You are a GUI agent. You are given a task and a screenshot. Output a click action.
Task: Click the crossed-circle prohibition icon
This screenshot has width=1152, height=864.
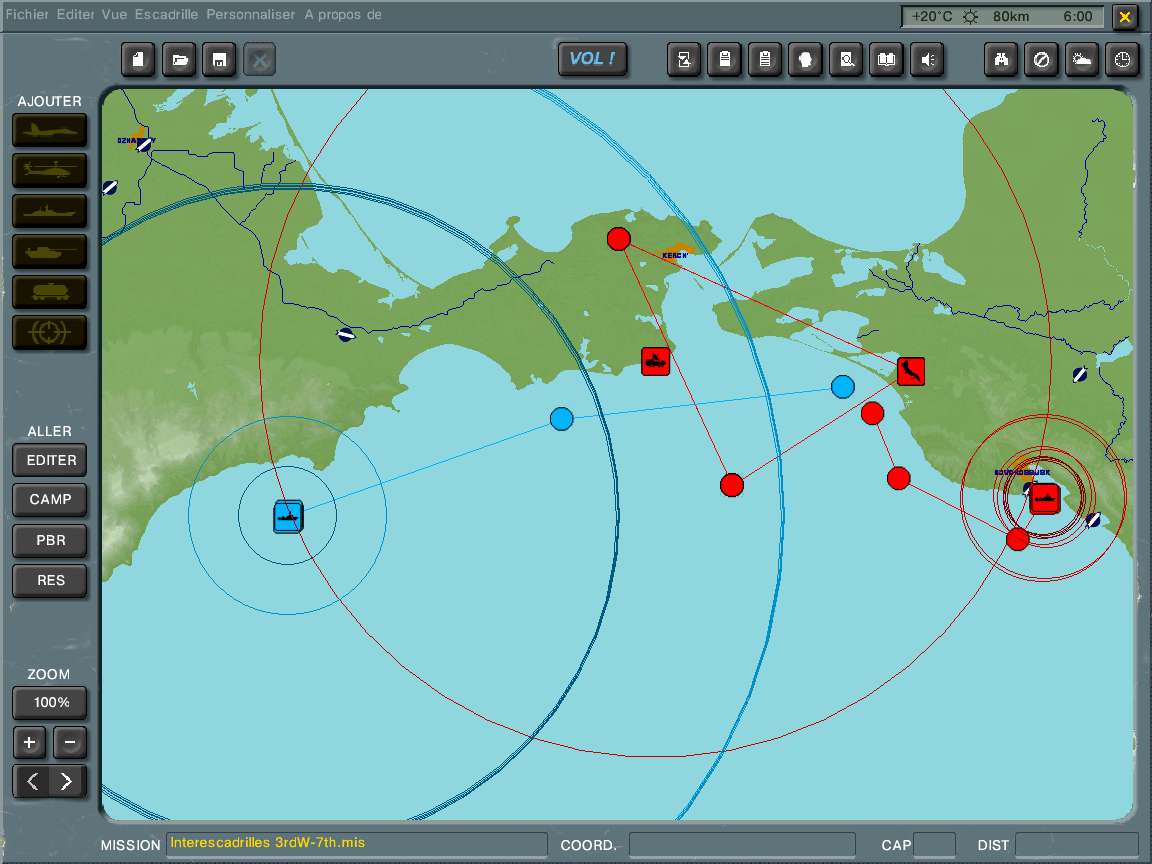pyautogui.click(x=1041, y=60)
